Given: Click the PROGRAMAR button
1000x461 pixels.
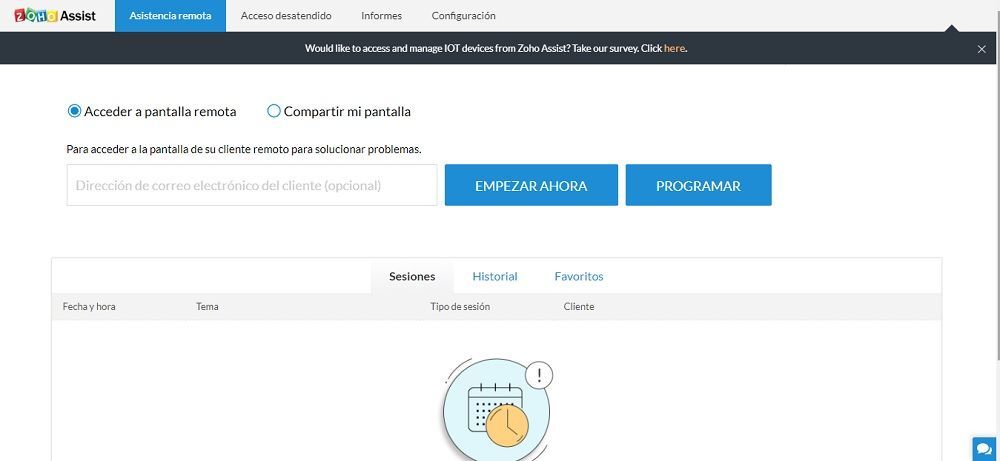Looking at the screenshot, I should pos(698,186).
